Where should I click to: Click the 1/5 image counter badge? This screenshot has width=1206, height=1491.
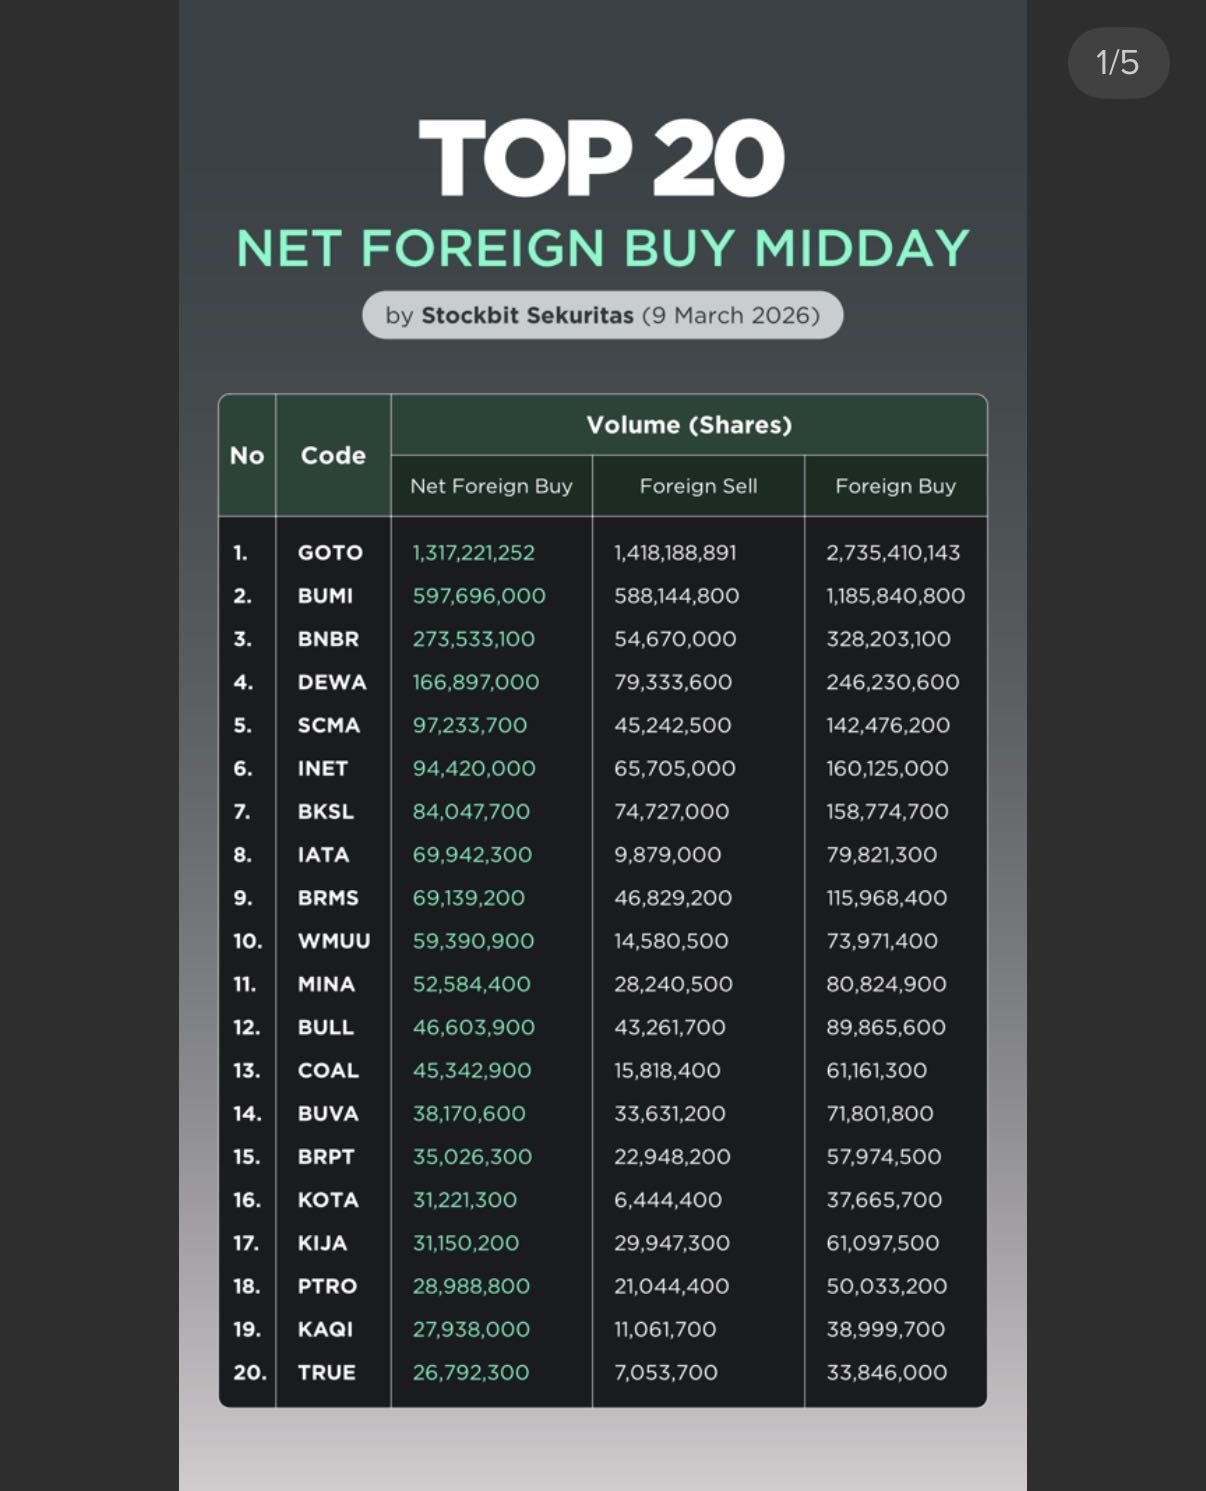(1117, 63)
